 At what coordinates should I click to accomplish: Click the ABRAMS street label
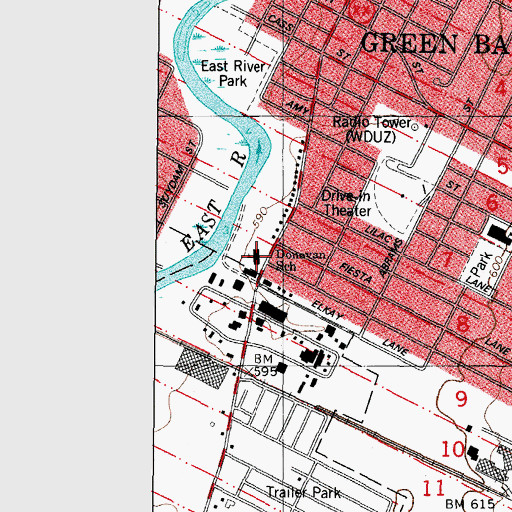pos(392,257)
